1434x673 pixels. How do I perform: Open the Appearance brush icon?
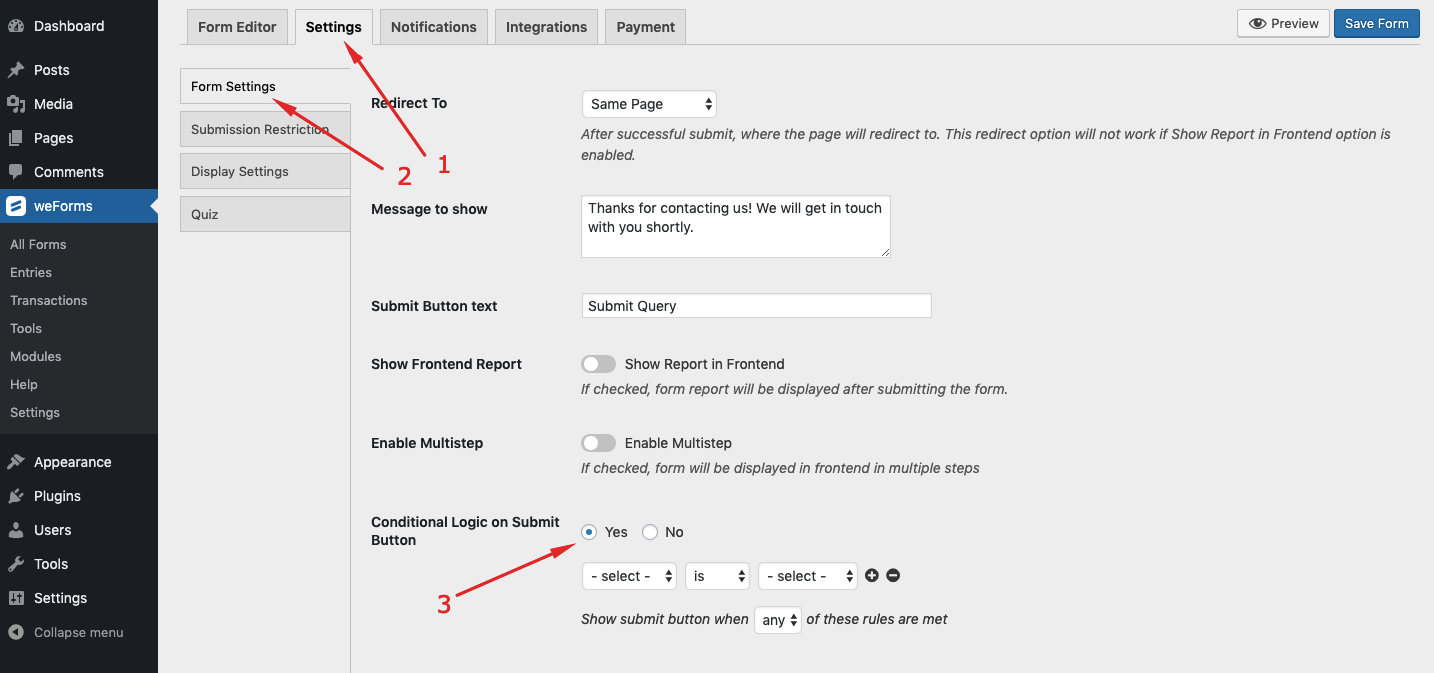17,461
